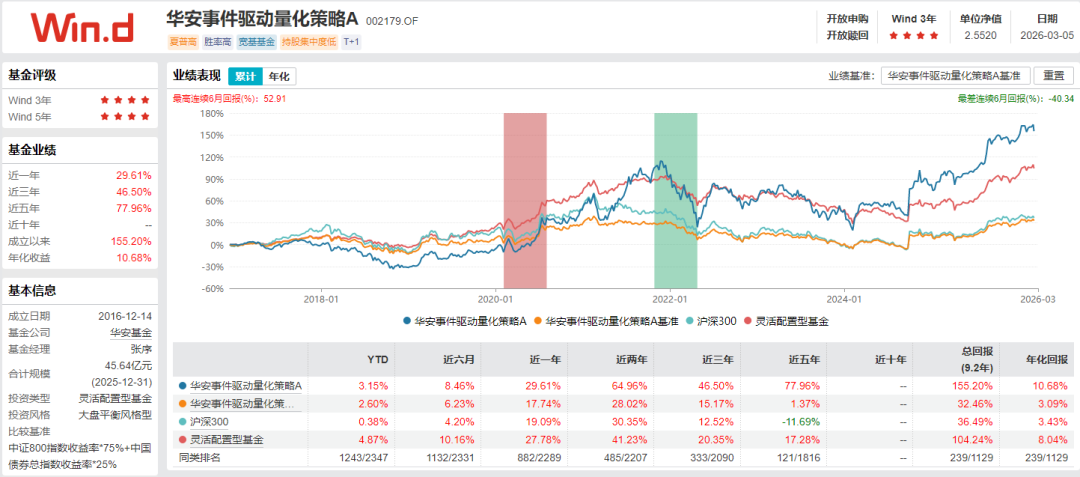The width and height of the screenshot is (1080, 477).
Task: Click the 夏普高 tag badge
Action: point(182,42)
